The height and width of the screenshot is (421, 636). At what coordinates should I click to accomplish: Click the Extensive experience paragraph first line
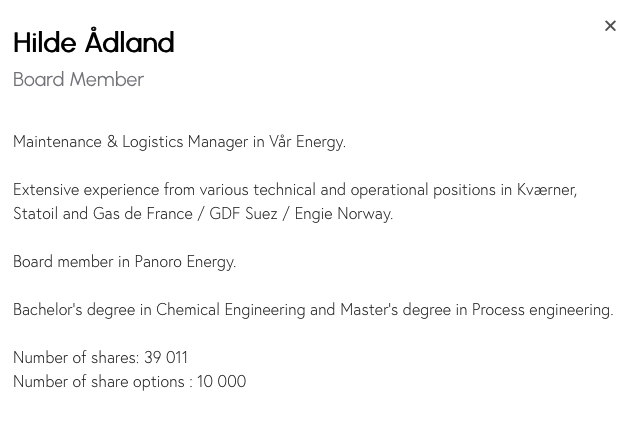(295, 190)
